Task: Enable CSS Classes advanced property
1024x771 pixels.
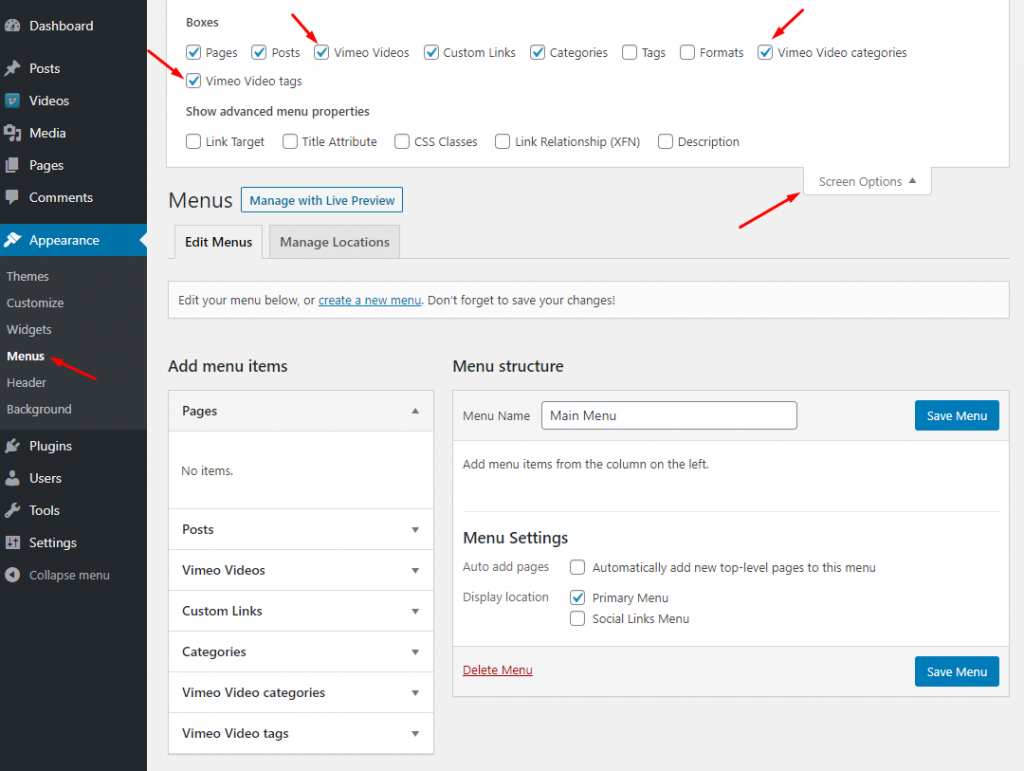Action: click(x=402, y=142)
